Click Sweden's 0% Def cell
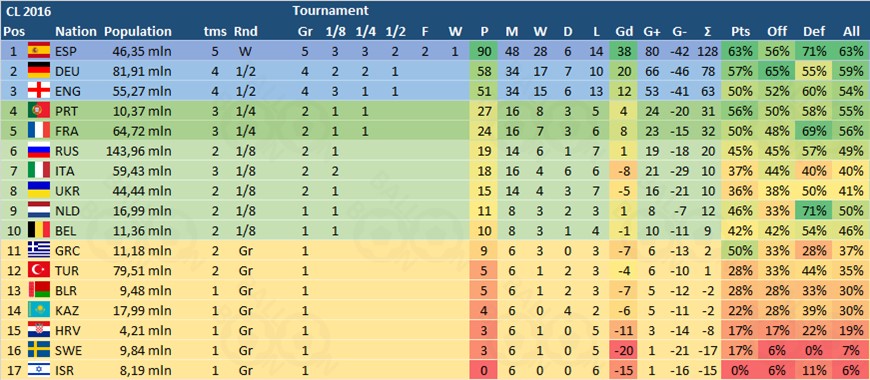 [814, 350]
